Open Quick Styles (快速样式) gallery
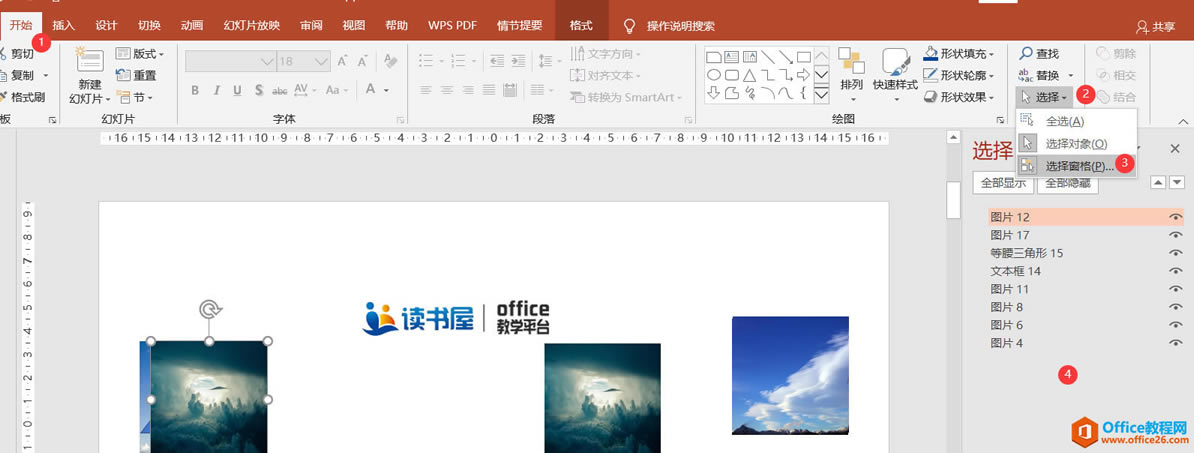The height and width of the screenshot is (453, 1194). click(896, 75)
